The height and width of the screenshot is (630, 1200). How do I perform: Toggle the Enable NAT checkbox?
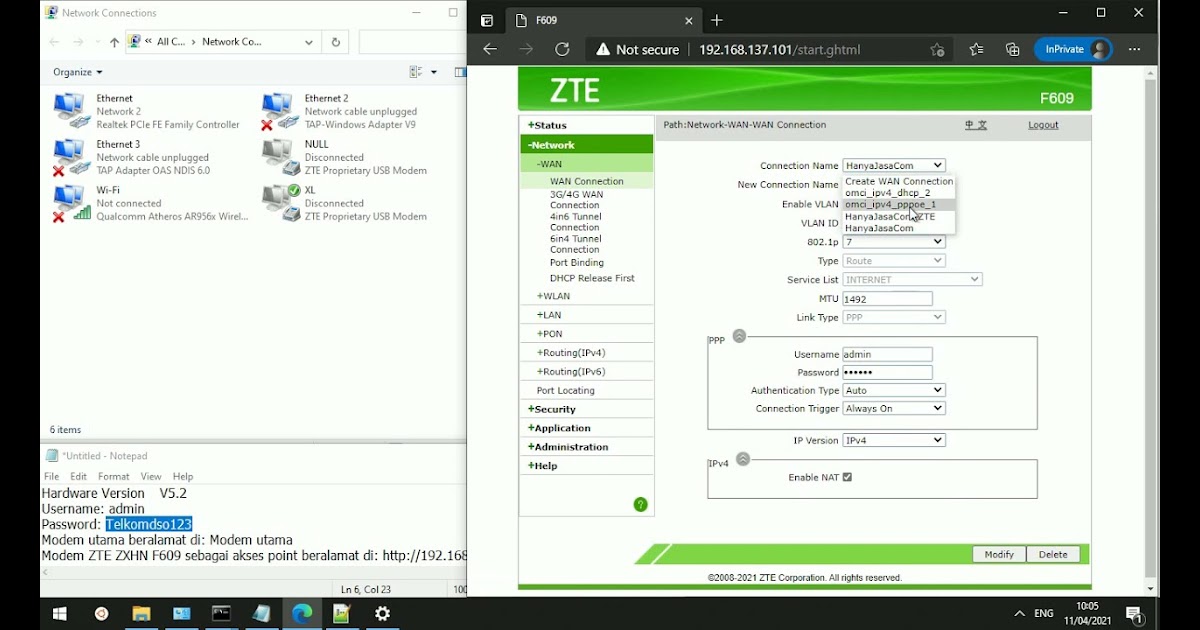pos(847,477)
